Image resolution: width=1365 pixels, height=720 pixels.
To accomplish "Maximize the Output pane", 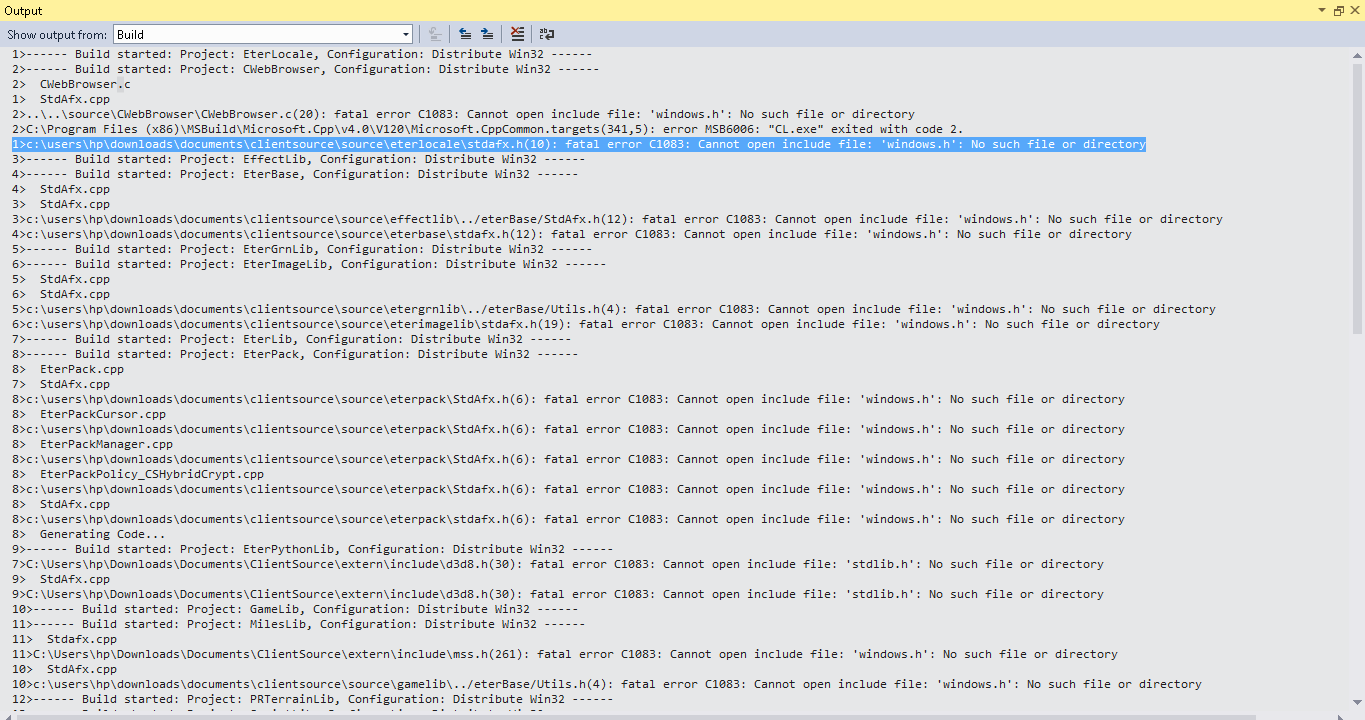I will (x=1339, y=10).
